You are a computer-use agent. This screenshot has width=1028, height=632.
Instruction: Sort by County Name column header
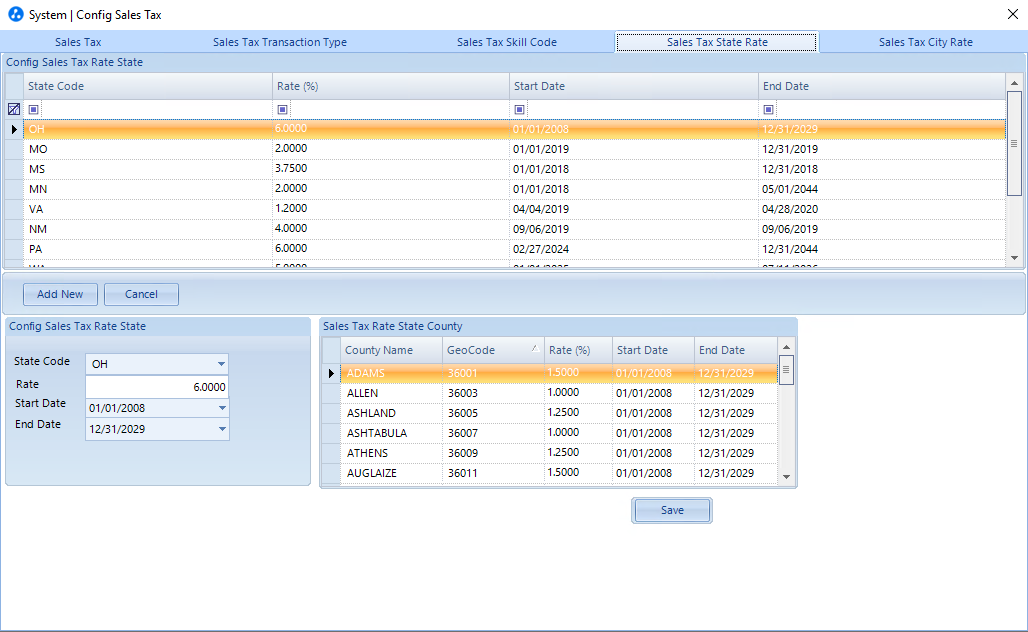pos(391,350)
